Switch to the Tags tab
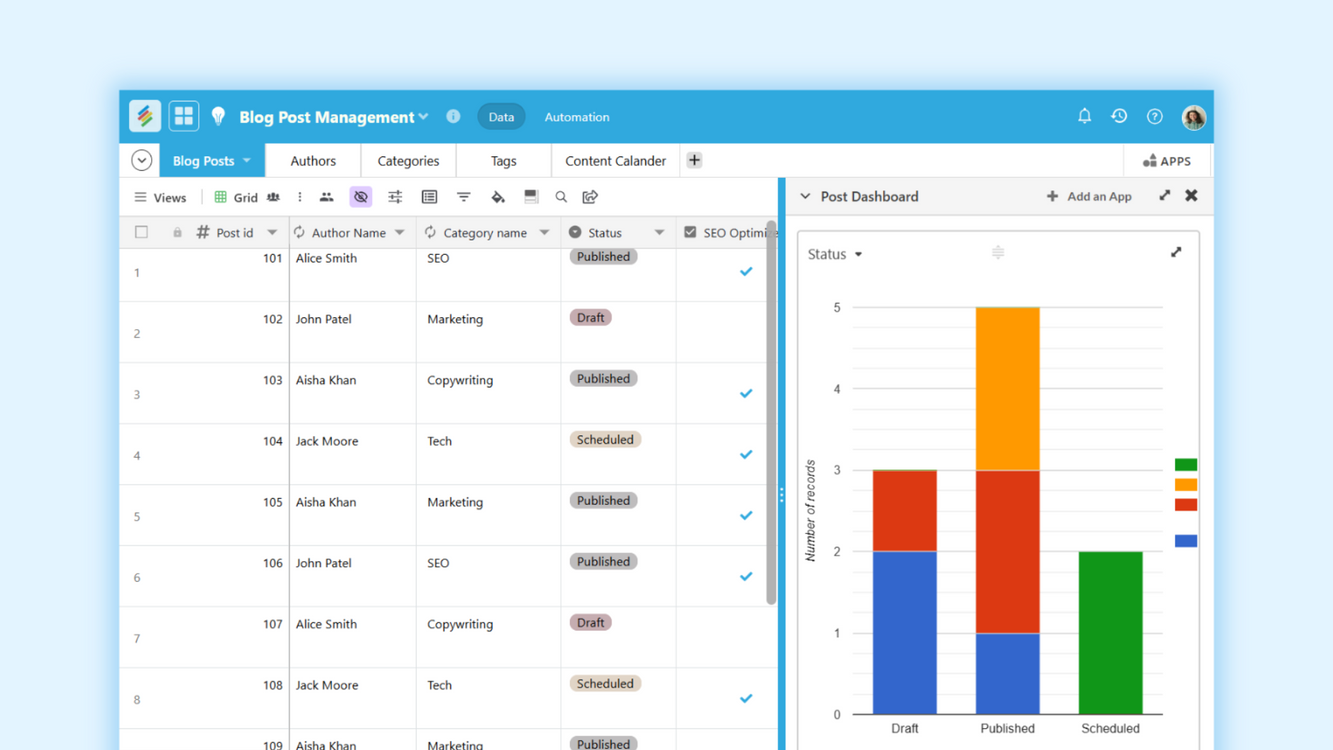 coord(504,160)
